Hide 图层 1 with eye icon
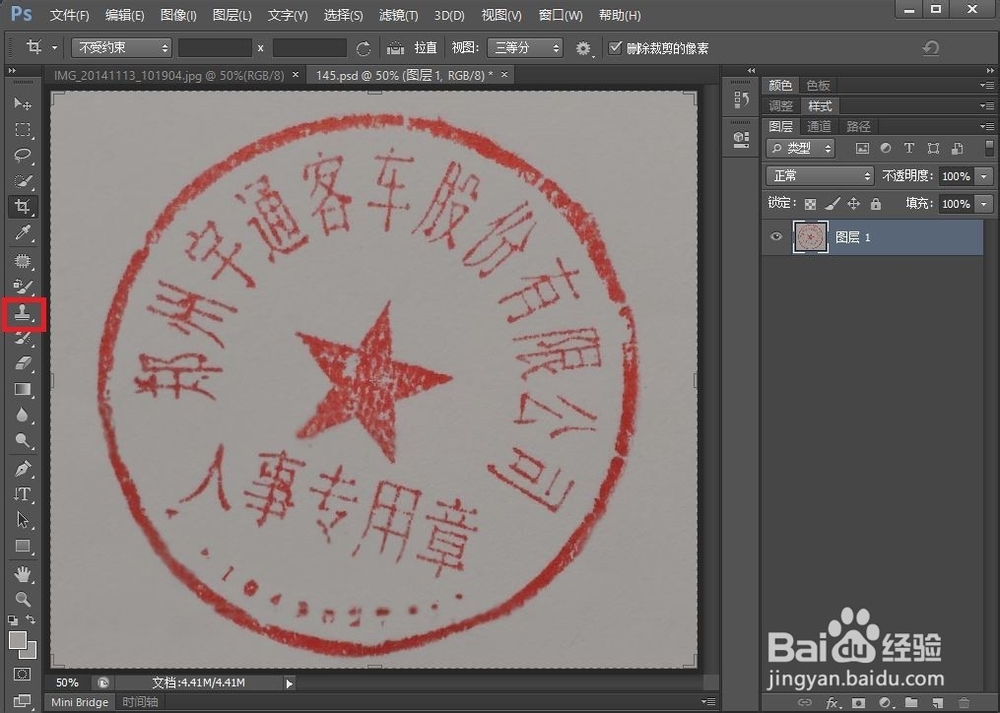This screenshot has width=1000, height=713. pyautogui.click(x=776, y=237)
